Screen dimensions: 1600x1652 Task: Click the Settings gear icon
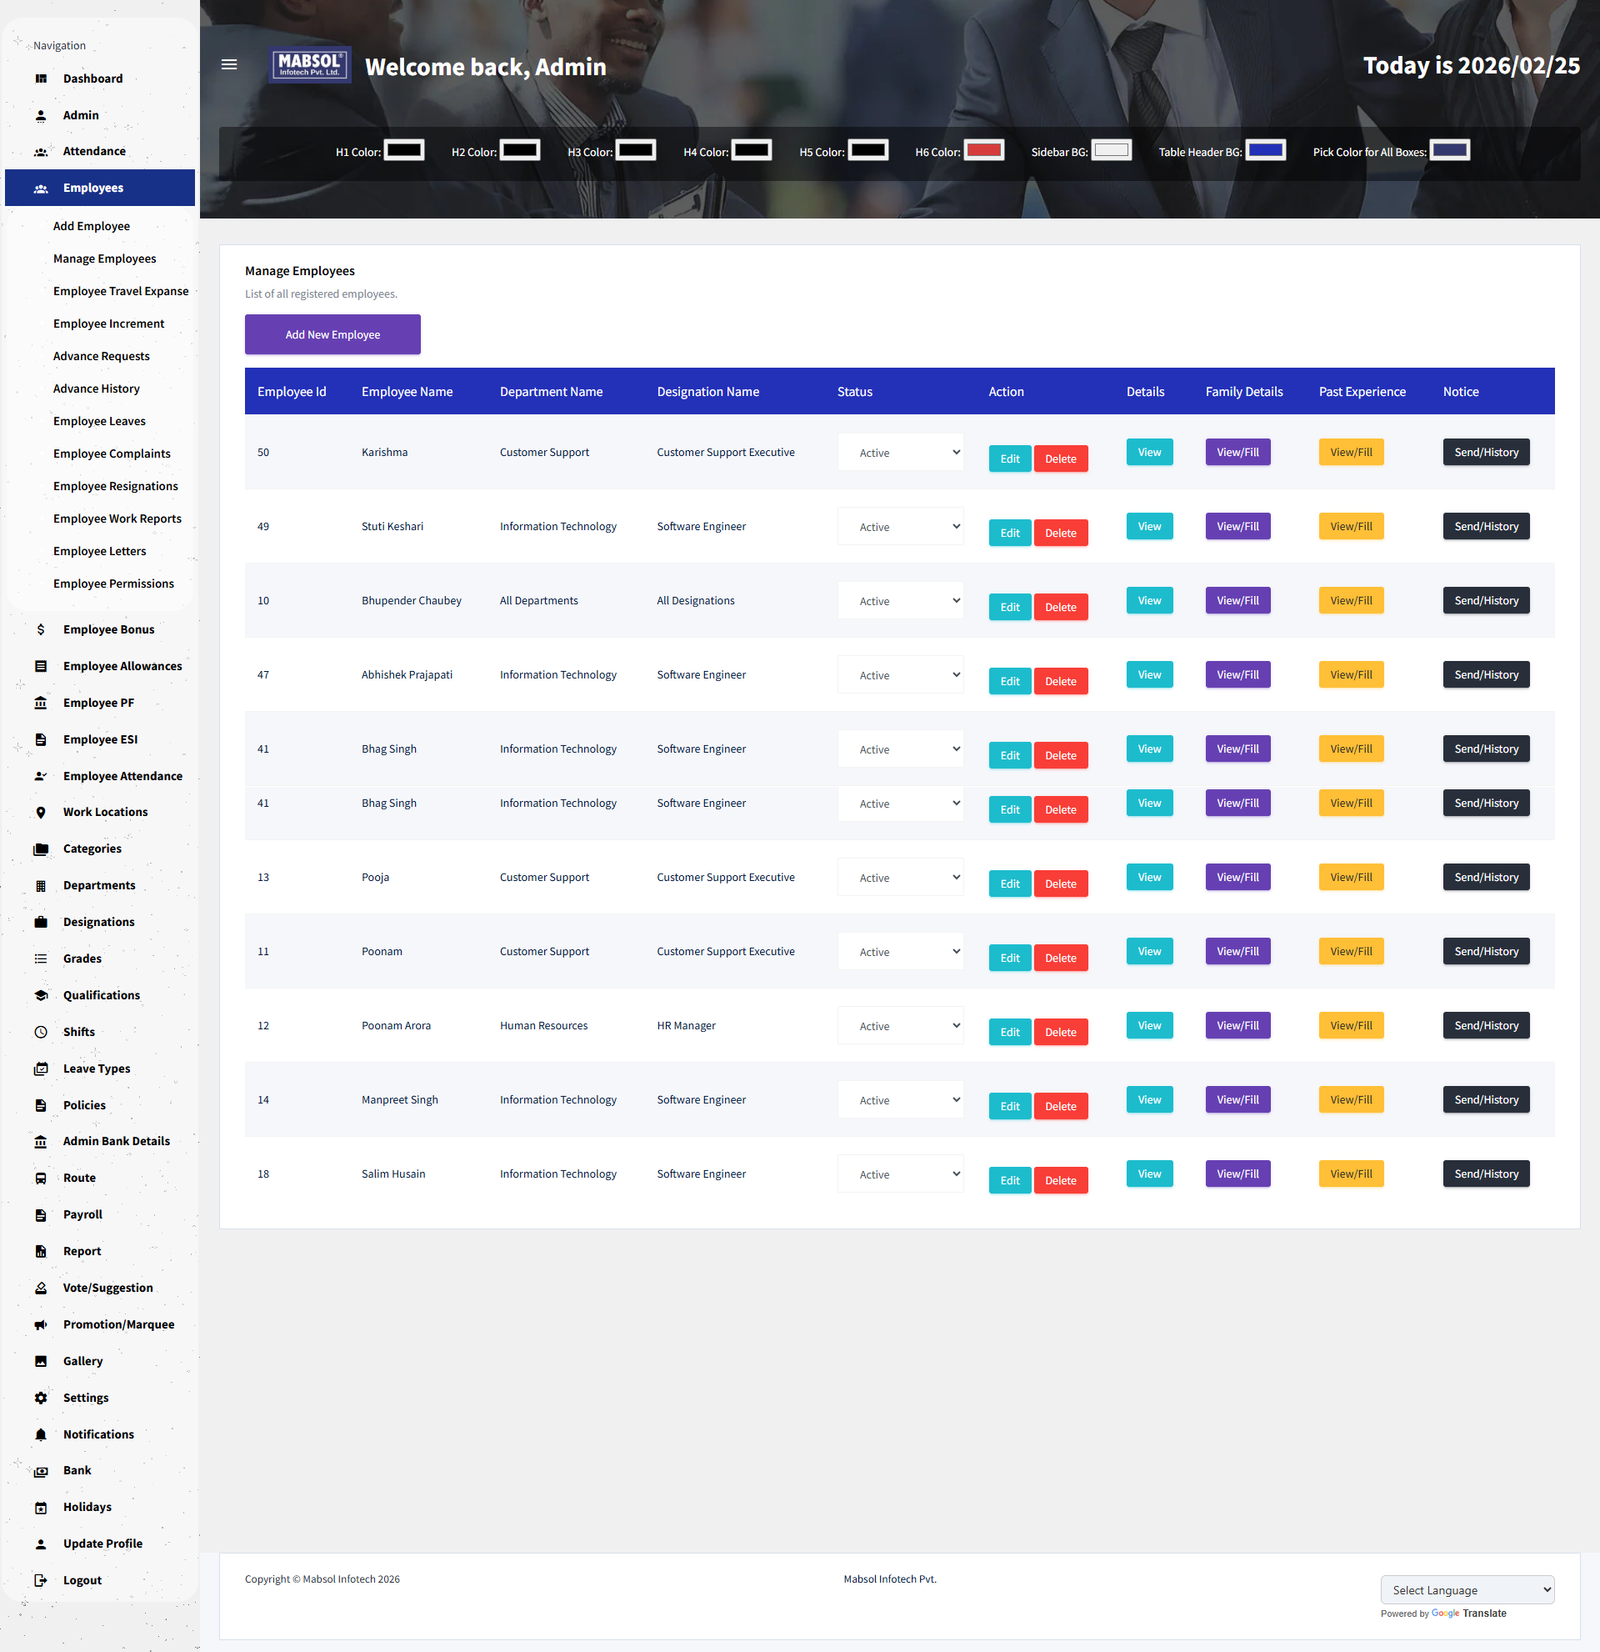click(41, 1398)
